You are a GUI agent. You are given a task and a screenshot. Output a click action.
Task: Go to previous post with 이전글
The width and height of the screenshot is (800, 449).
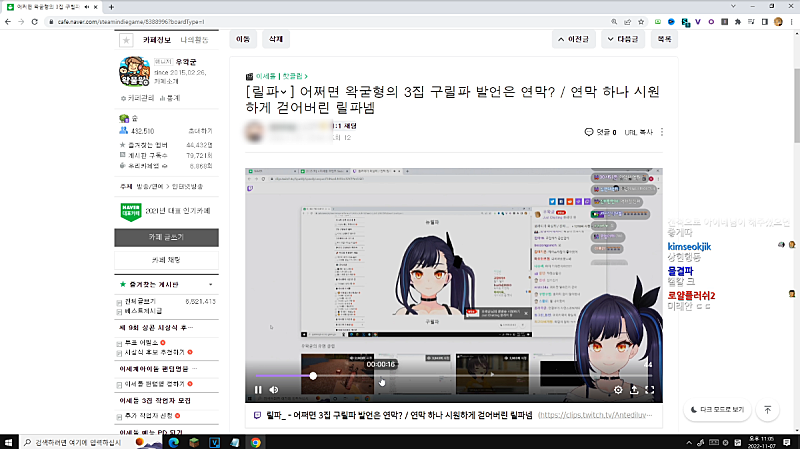(580, 39)
